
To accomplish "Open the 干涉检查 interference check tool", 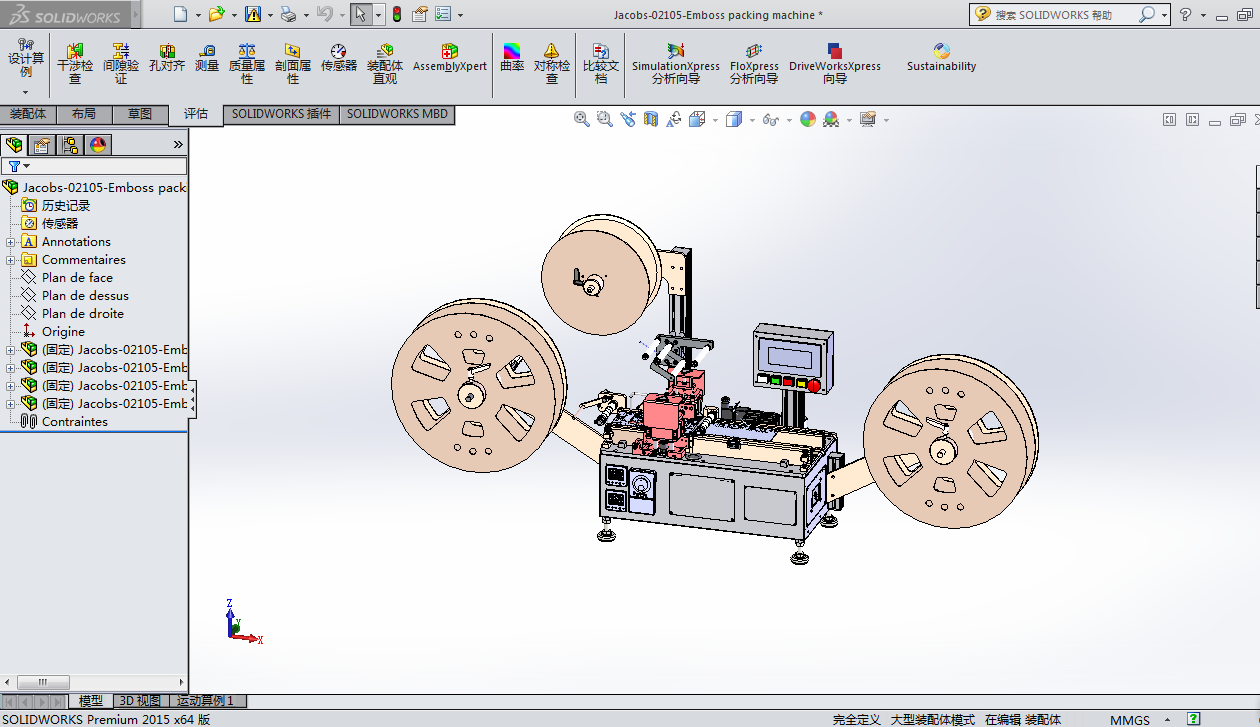I will point(75,63).
